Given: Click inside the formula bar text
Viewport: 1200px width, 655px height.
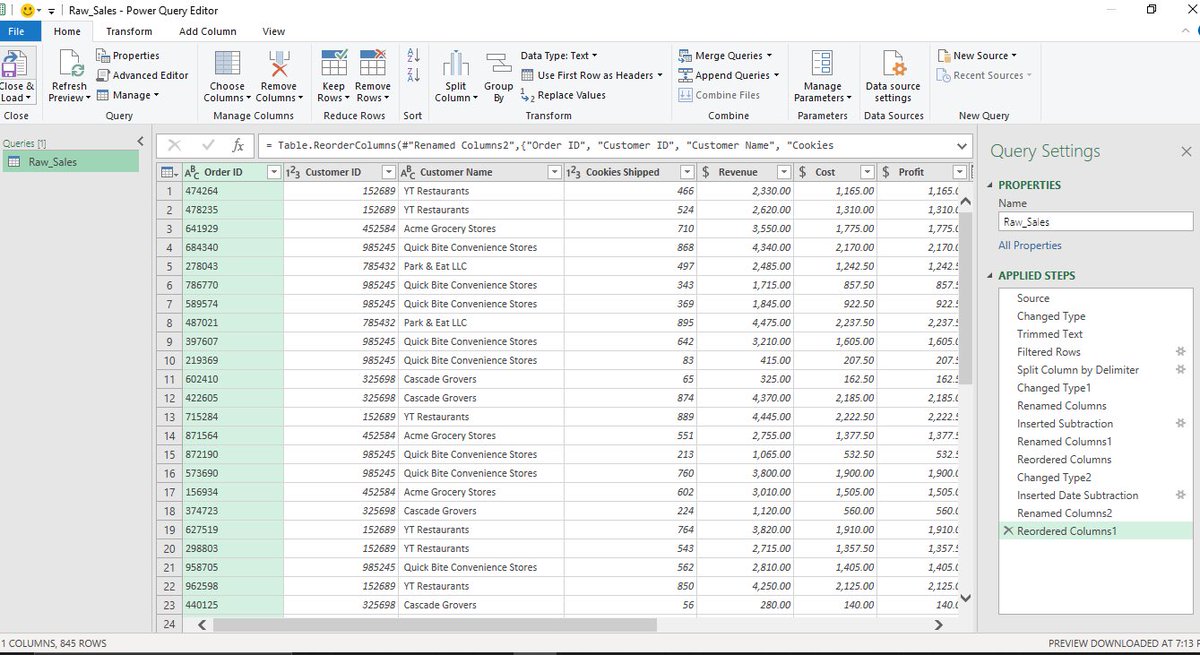Looking at the screenshot, I should coord(607,145).
